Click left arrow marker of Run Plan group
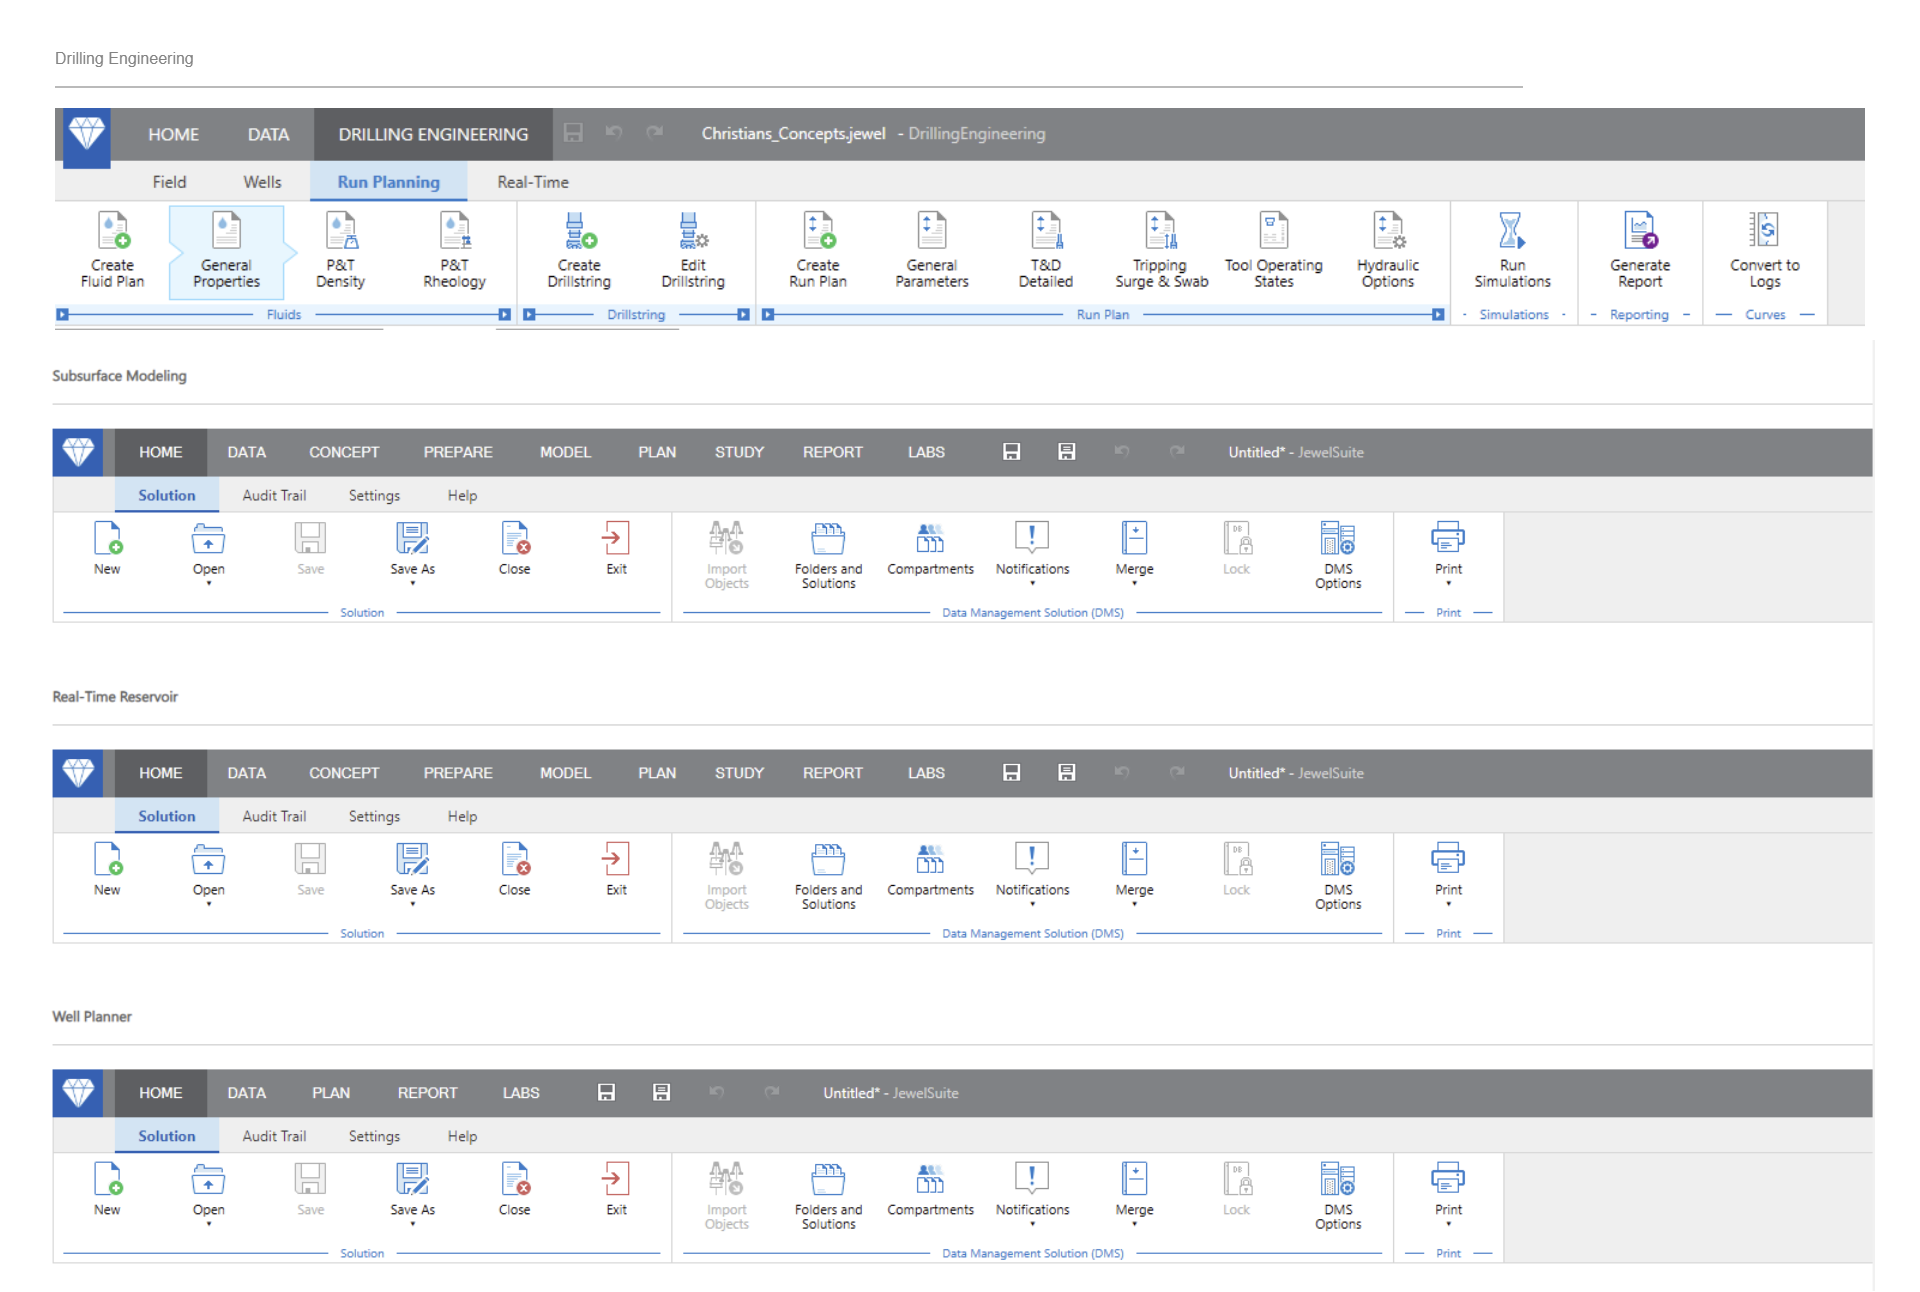The width and height of the screenshot is (1920, 1292). 768,314
